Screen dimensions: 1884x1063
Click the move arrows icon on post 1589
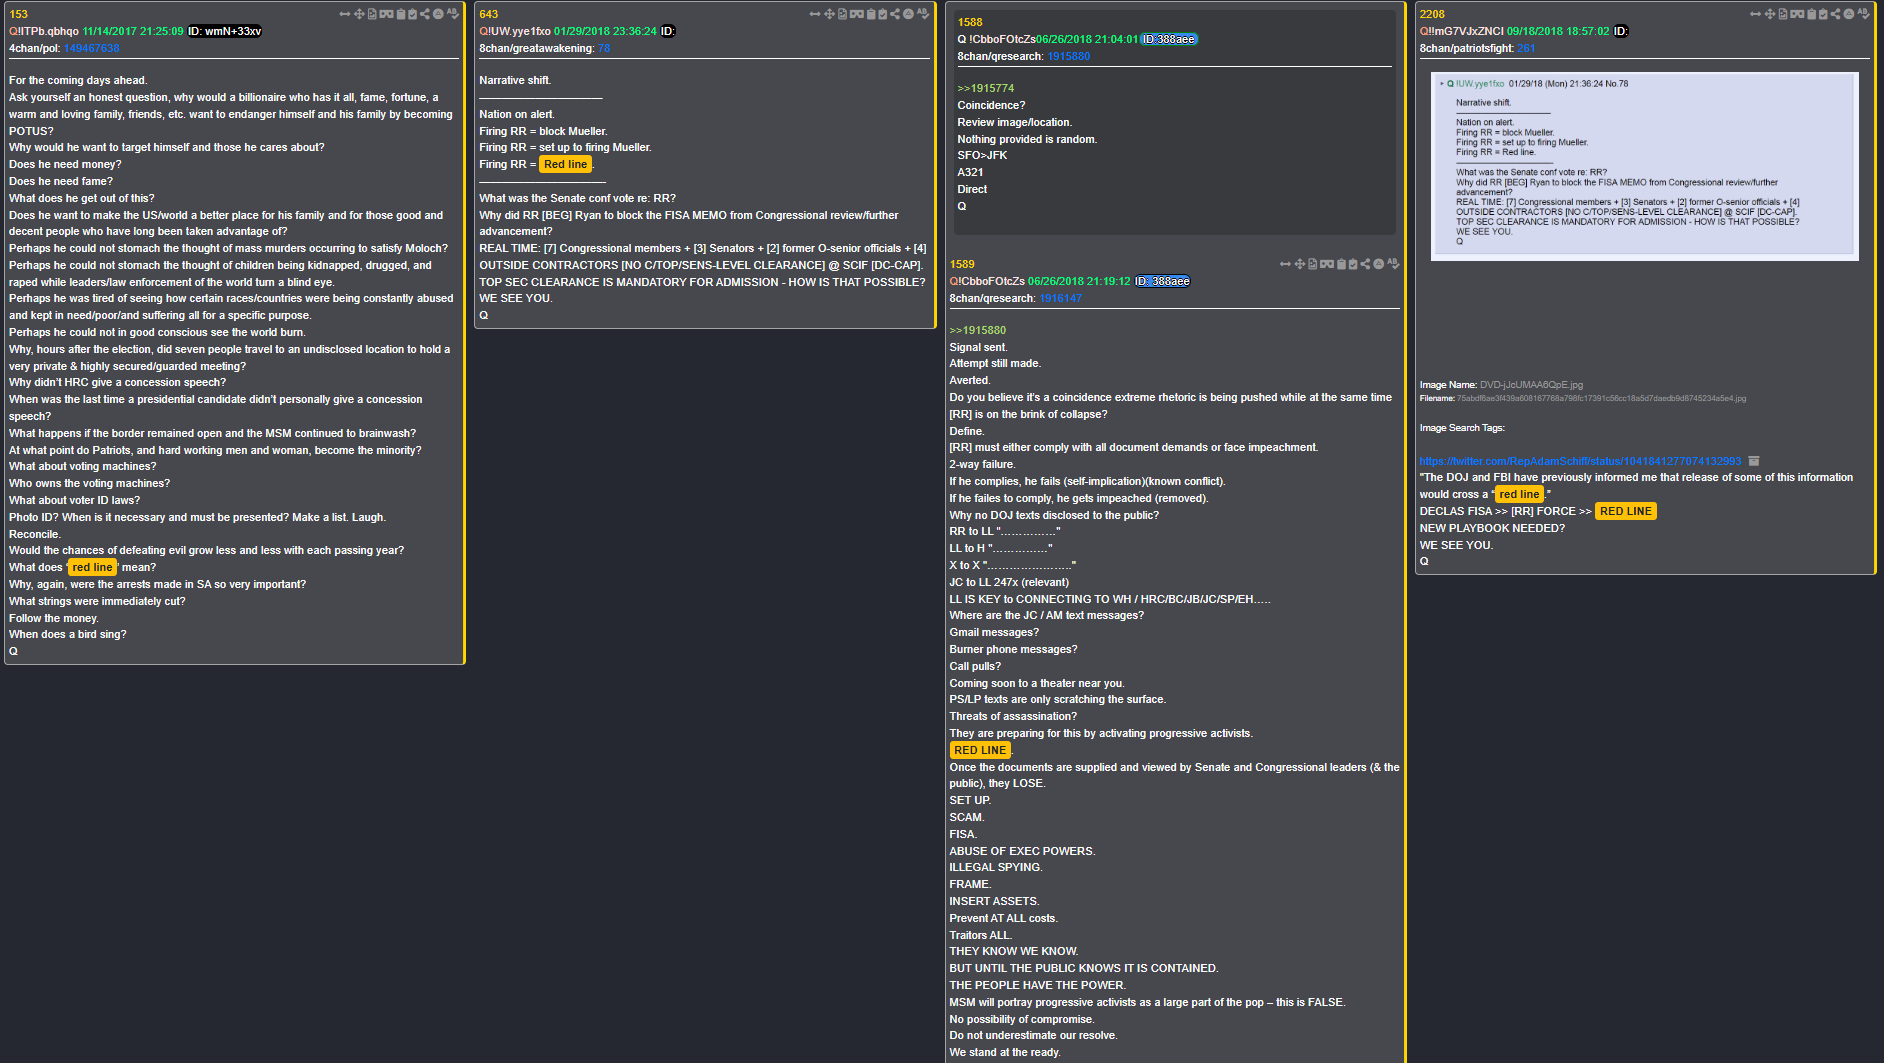(1299, 264)
